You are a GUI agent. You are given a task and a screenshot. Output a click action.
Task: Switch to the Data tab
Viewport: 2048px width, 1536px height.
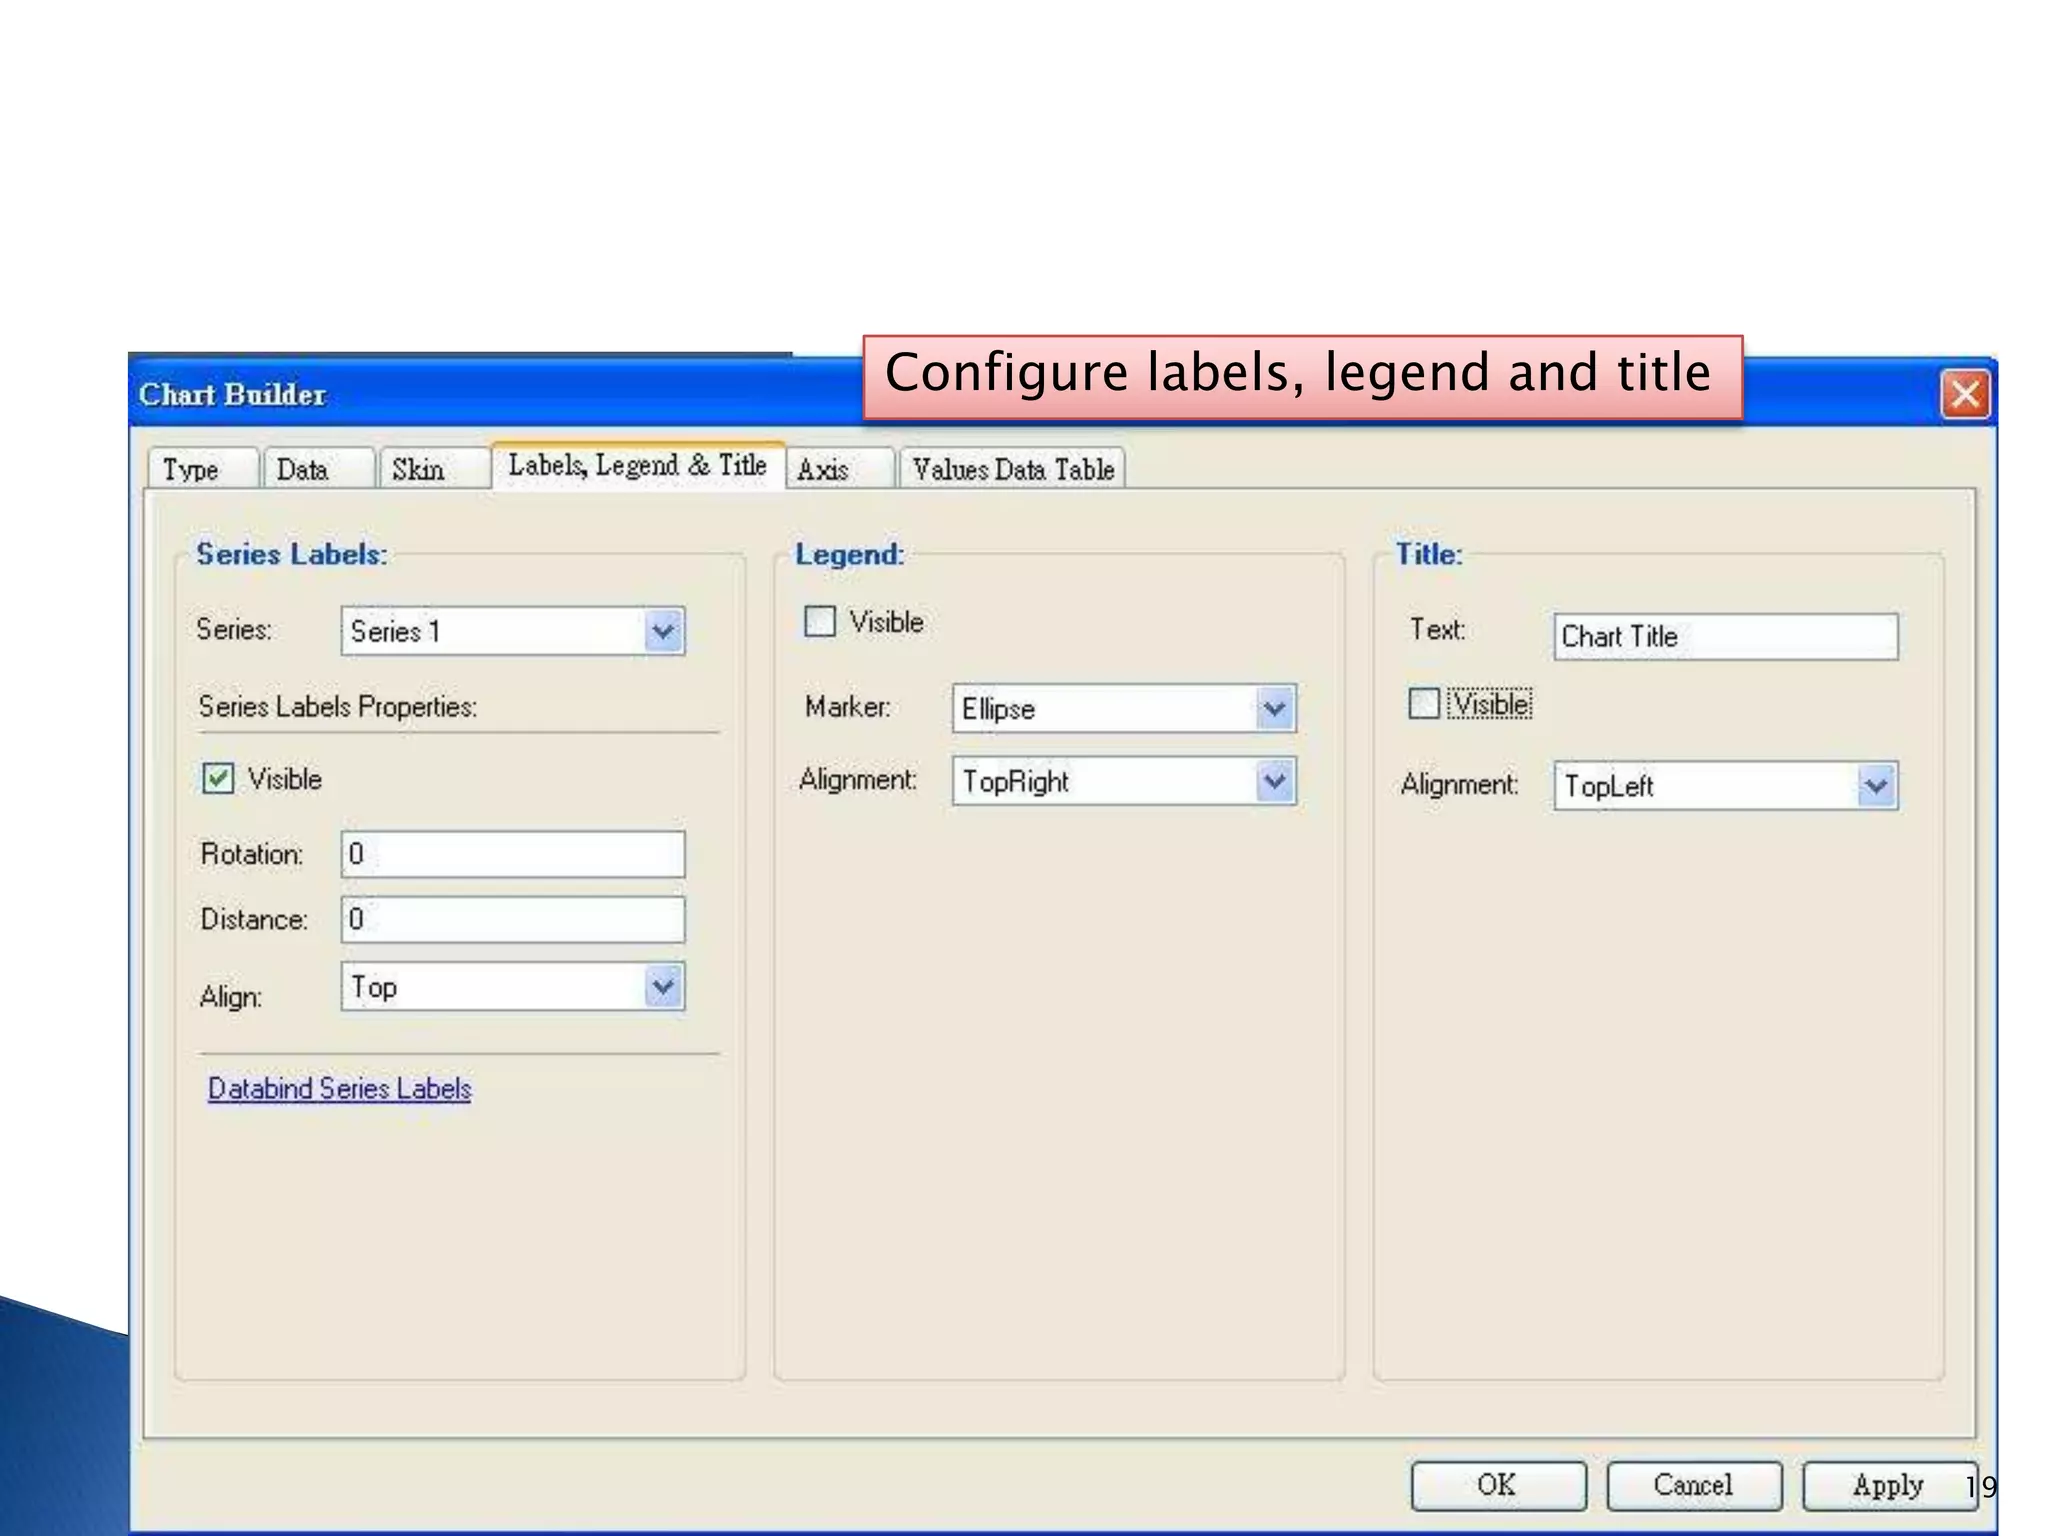coord(302,469)
